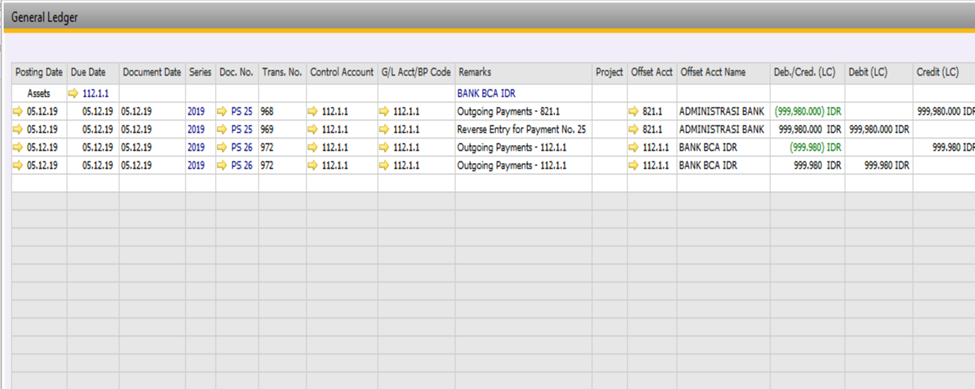Viewport: 975px width, 389px height.
Task: Select ADMINISTRASI BANK in Reverse Entry row
Action: pyautogui.click(x=721, y=130)
